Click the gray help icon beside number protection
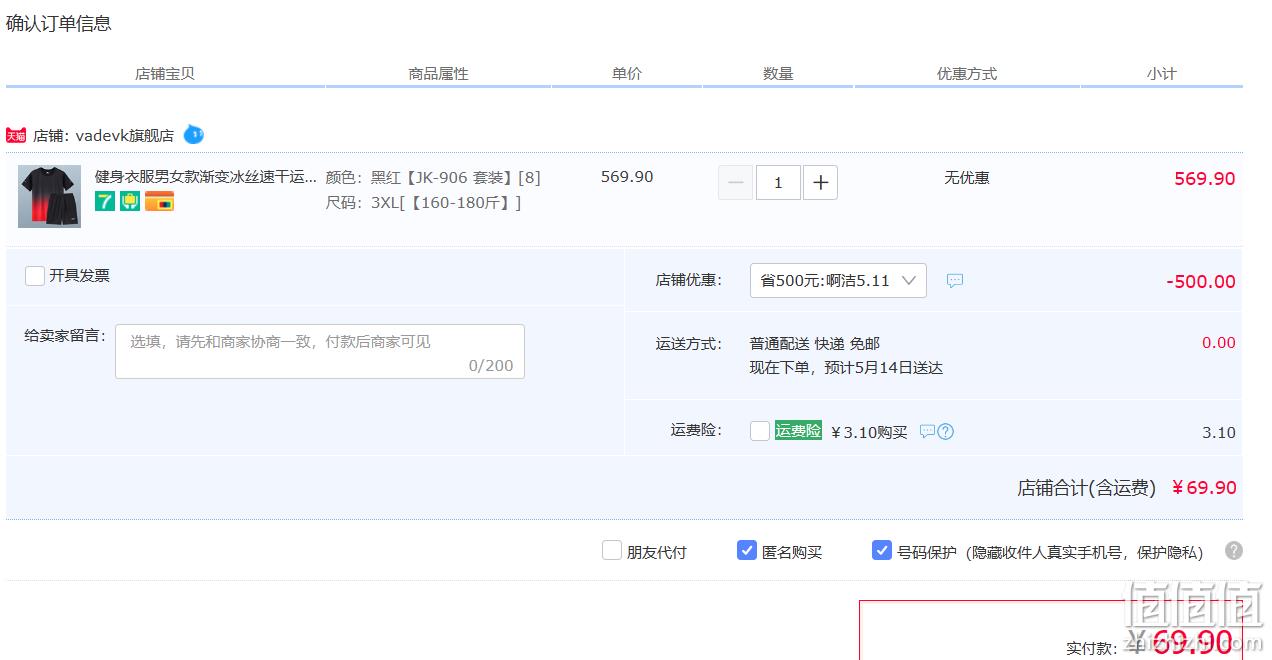 coord(1234,551)
